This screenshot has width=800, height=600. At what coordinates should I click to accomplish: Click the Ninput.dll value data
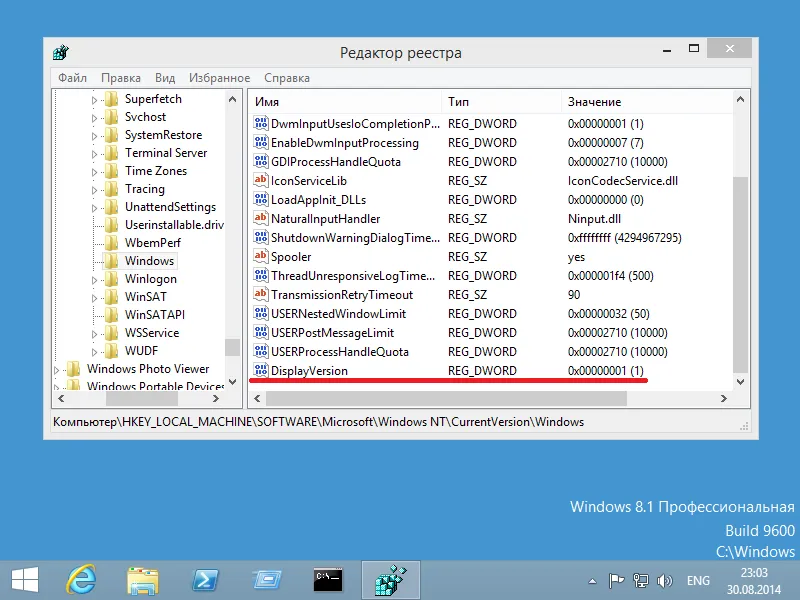[x=594, y=219]
